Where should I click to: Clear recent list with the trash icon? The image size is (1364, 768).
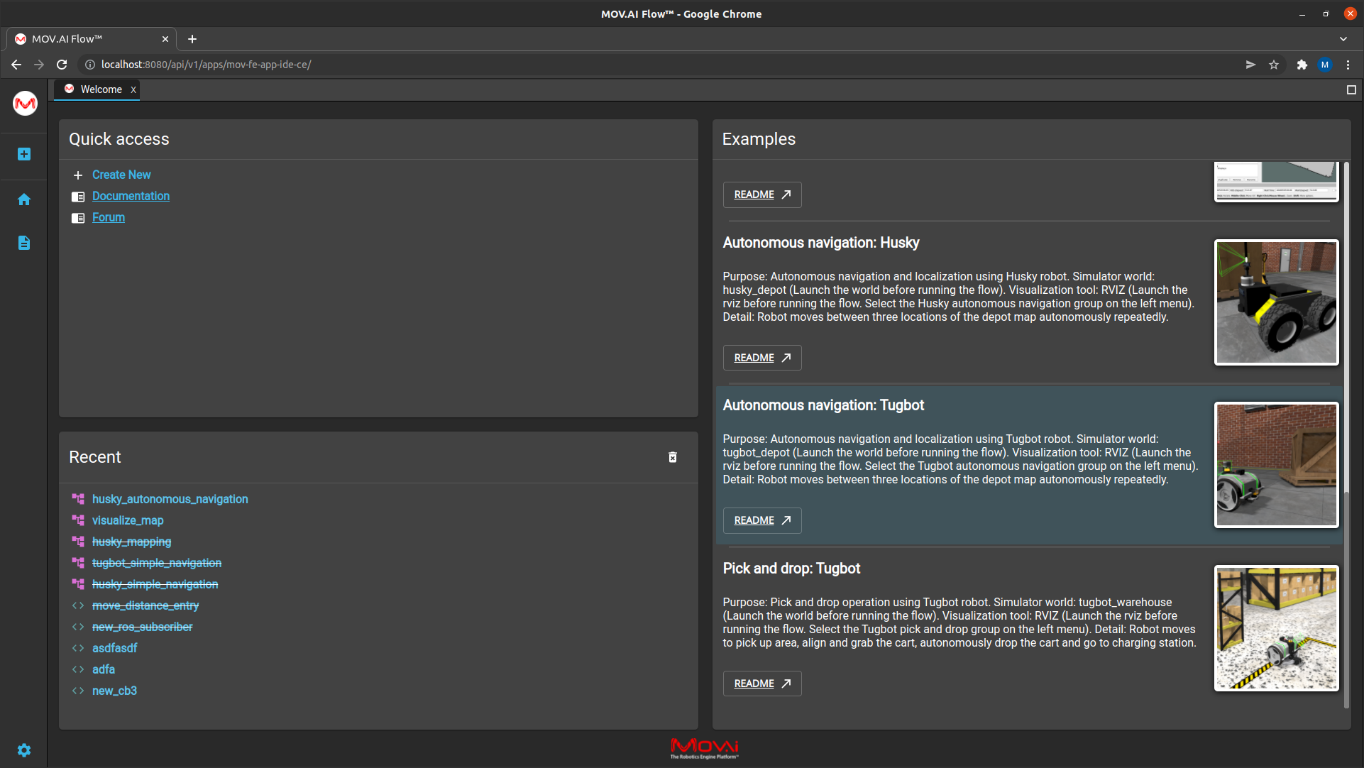click(673, 457)
